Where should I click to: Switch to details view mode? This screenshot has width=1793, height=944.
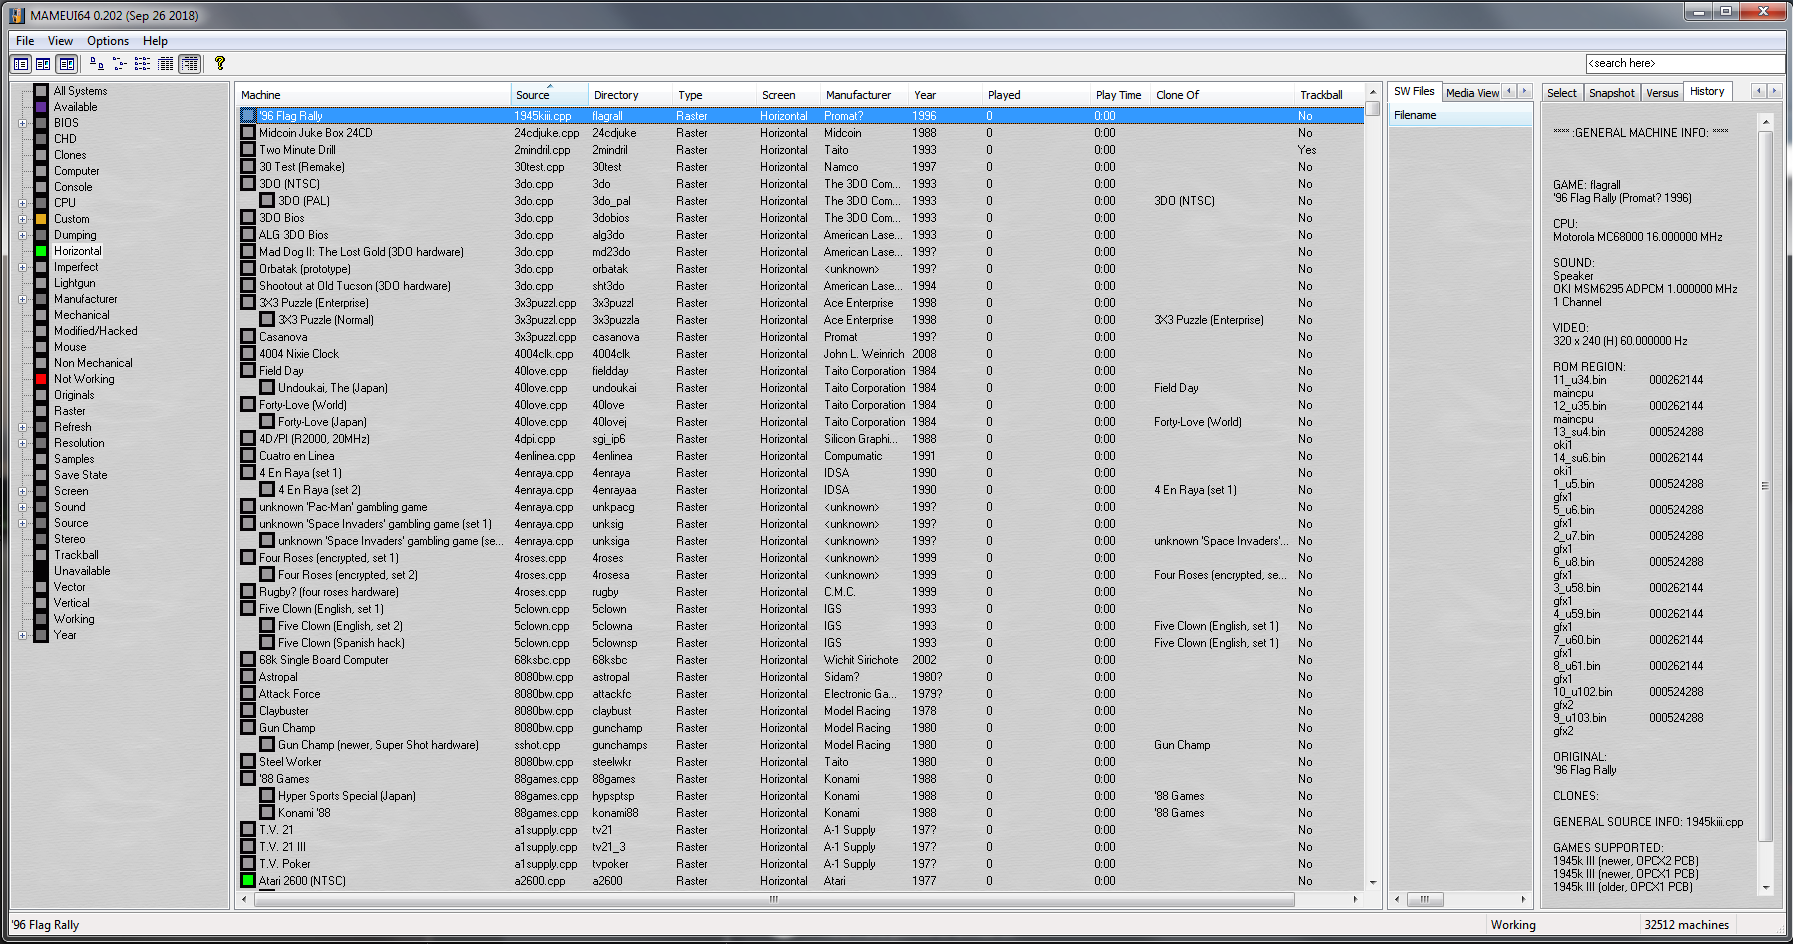166,63
